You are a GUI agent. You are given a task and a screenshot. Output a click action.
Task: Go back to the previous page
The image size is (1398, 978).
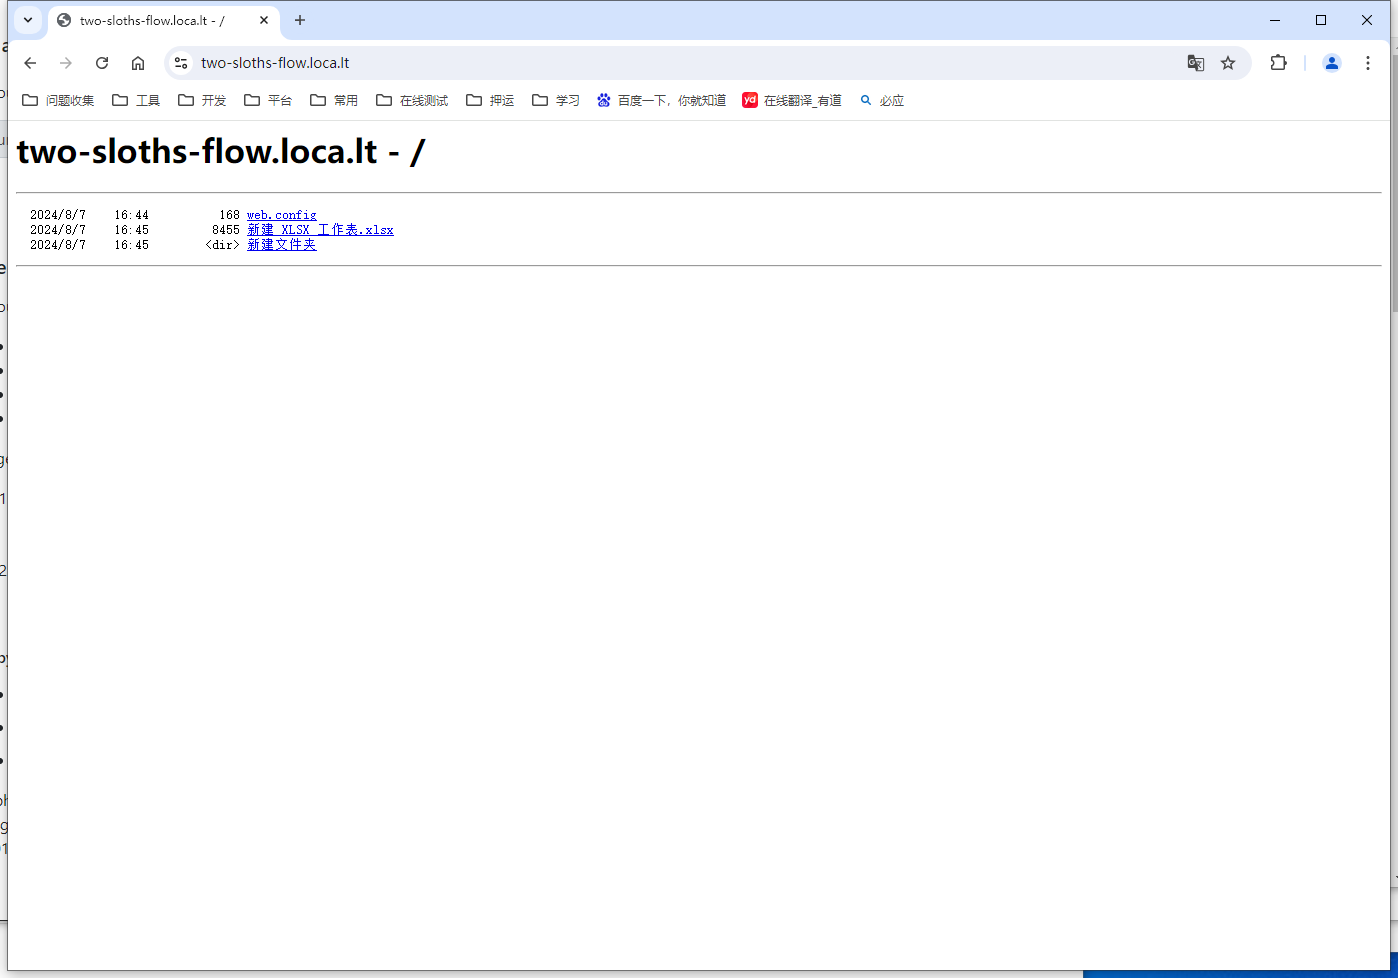tap(30, 63)
